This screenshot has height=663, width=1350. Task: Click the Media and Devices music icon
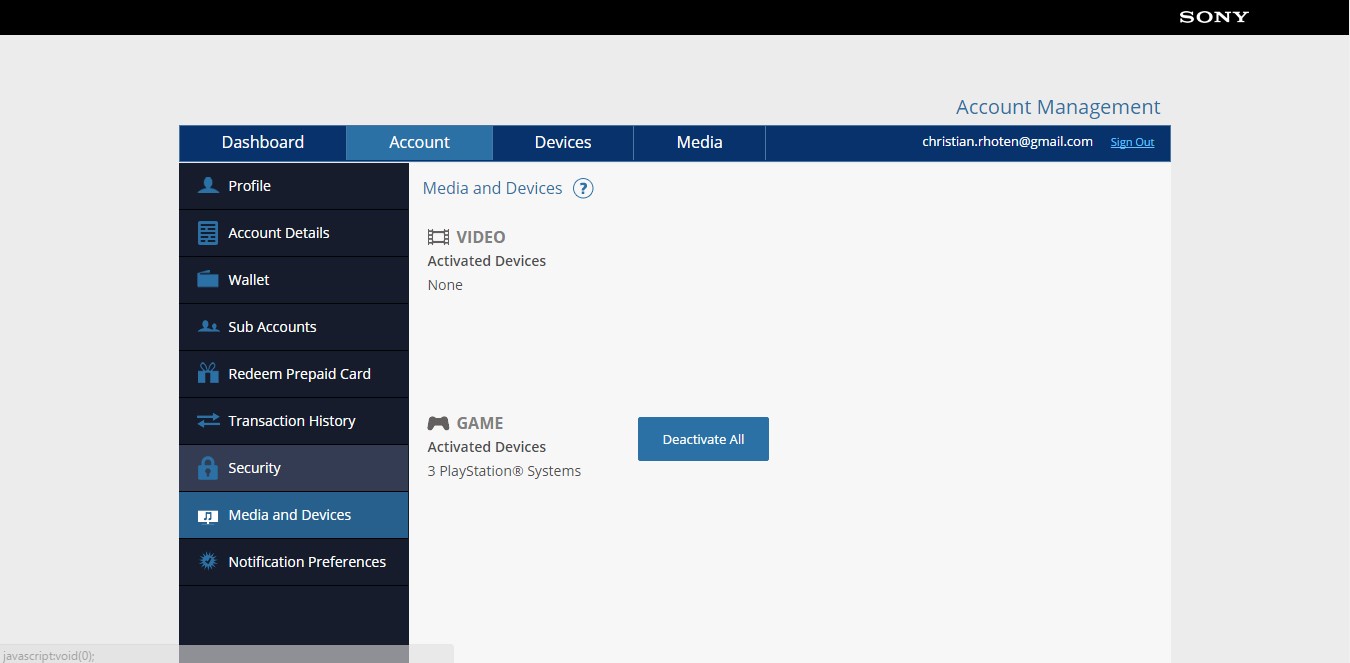coord(208,516)
